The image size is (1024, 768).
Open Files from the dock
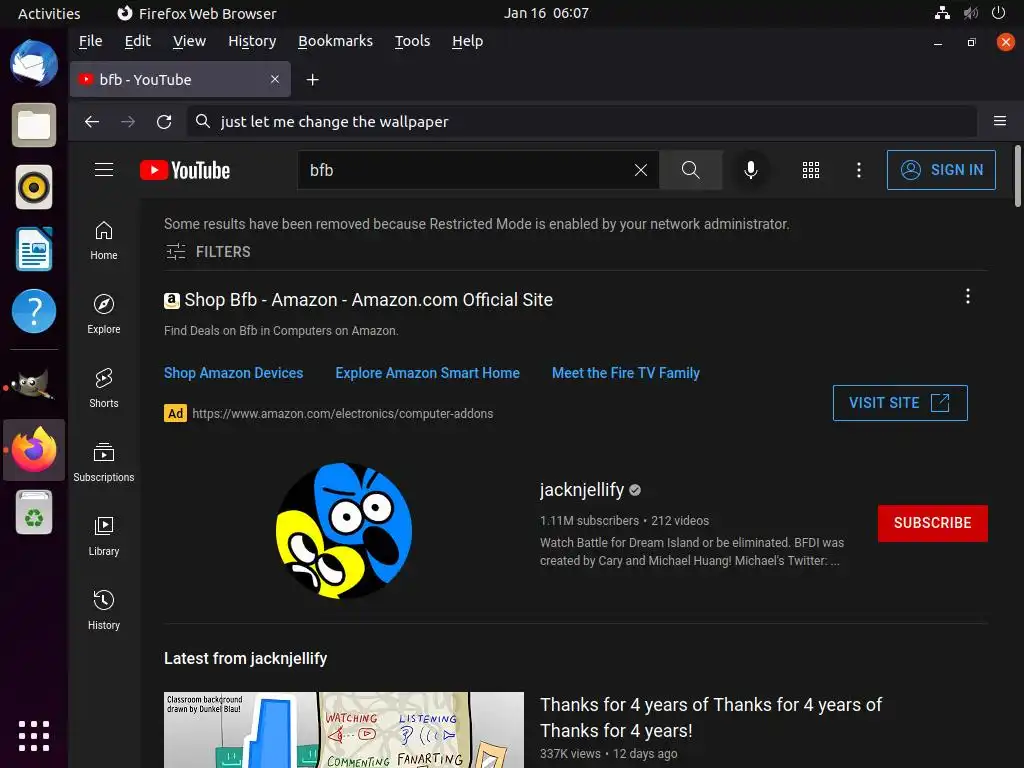pos(34,125)
